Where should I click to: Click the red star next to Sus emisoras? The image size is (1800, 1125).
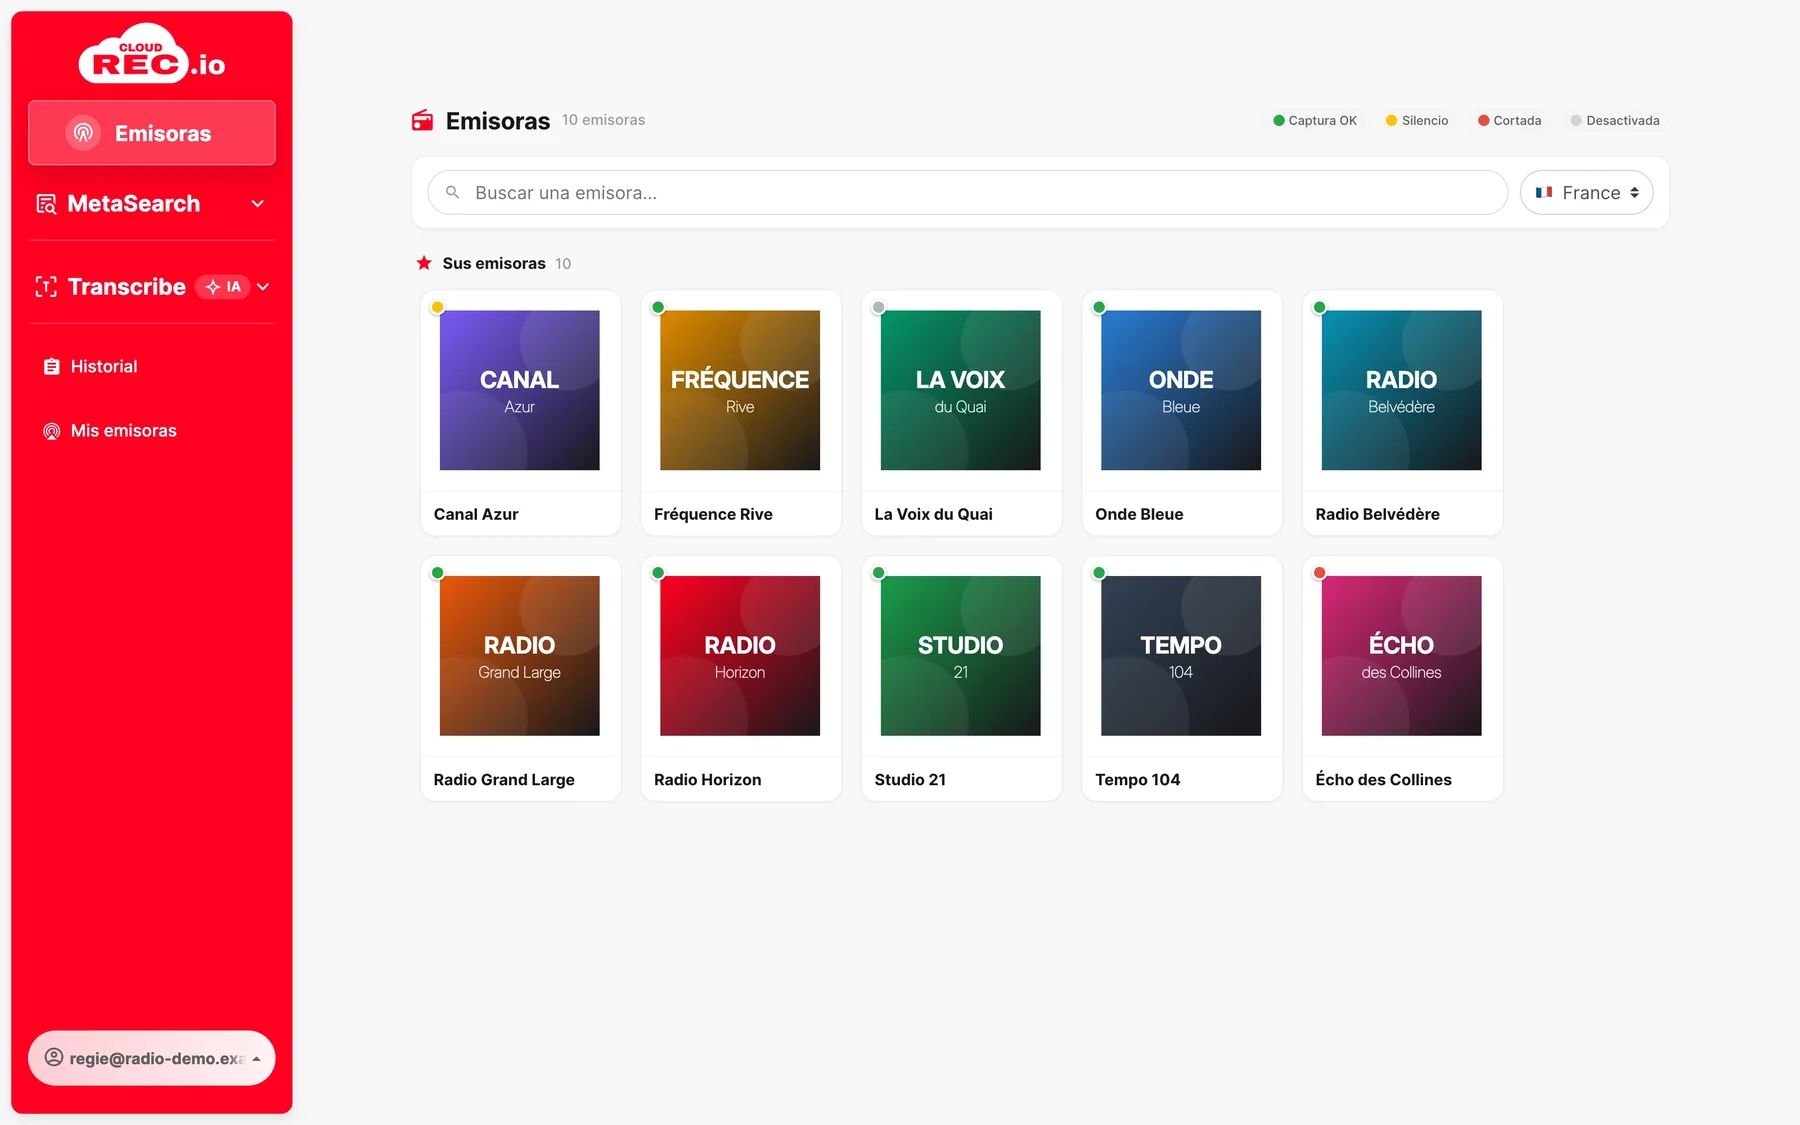click(424, 263)
